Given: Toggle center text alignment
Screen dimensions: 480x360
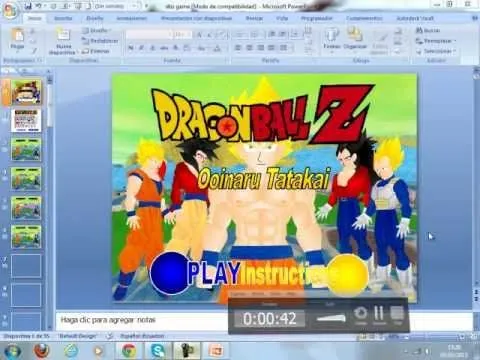Looking at the screenshot, I should click(249, 48).
